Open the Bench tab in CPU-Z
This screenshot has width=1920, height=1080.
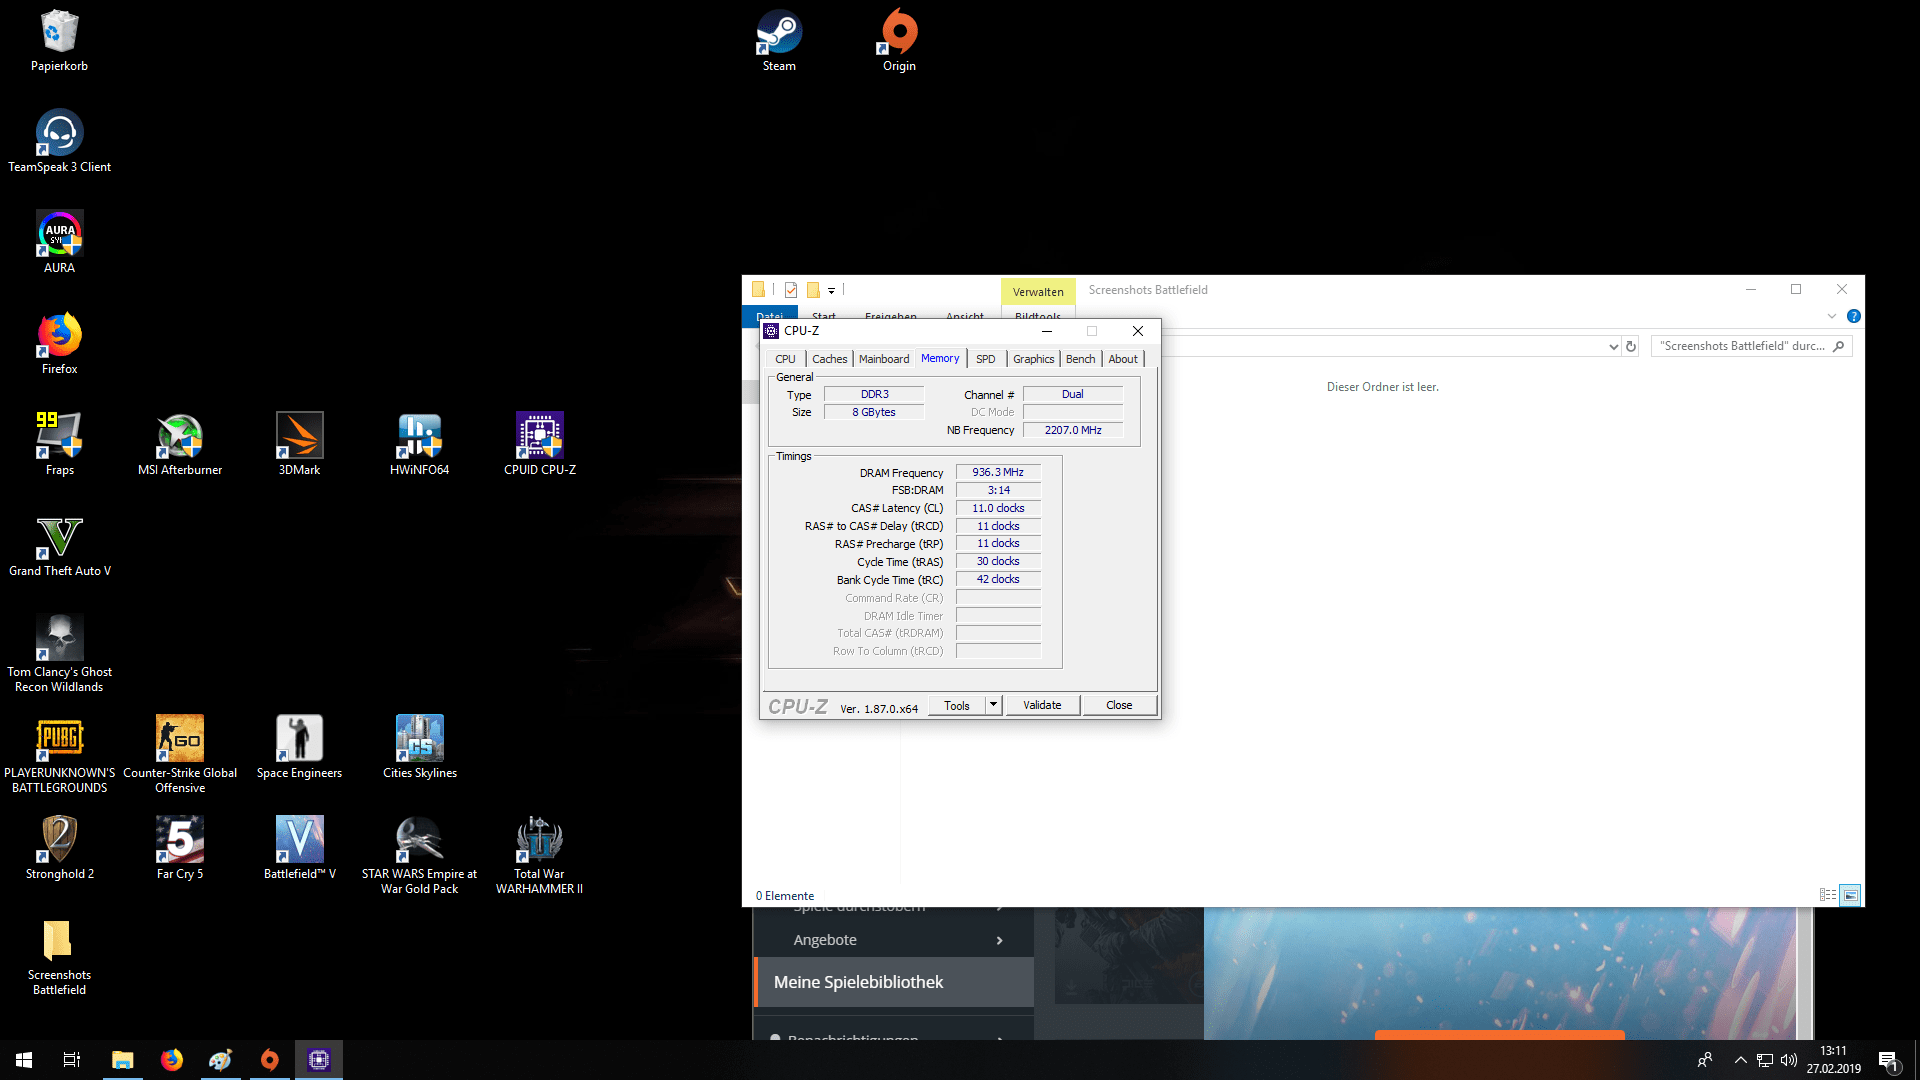[x=1080, y=359]
